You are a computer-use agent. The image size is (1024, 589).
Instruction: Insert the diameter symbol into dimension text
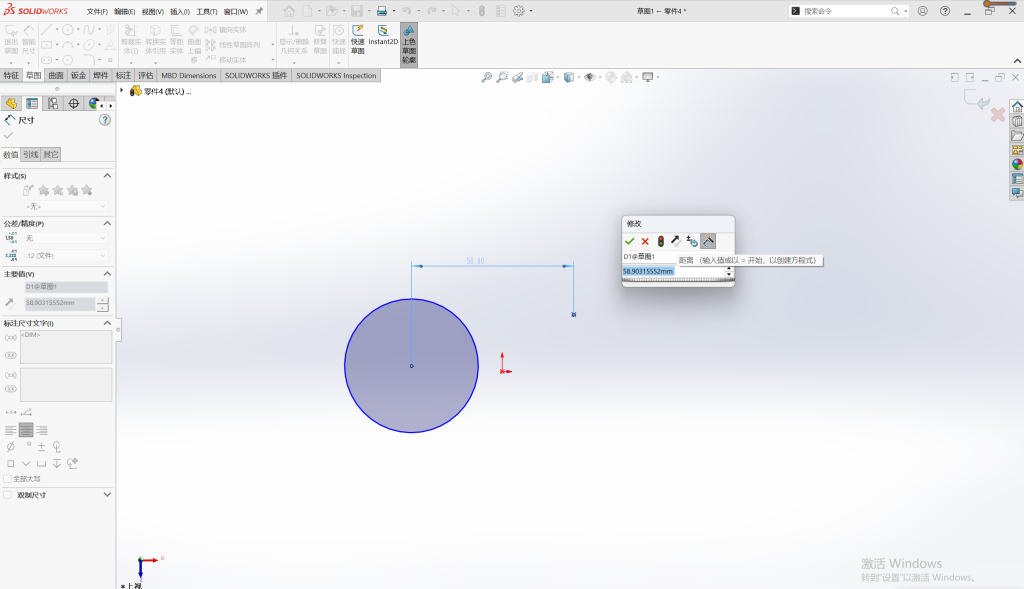(x=10, y=447)
